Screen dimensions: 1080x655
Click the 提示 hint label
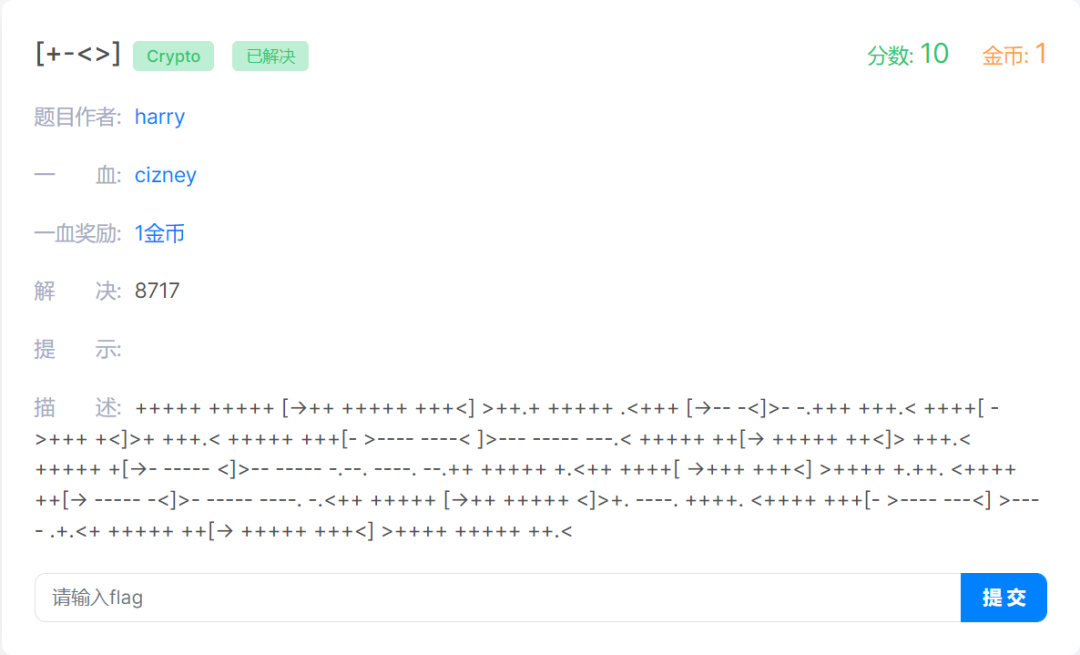[78, 349]
